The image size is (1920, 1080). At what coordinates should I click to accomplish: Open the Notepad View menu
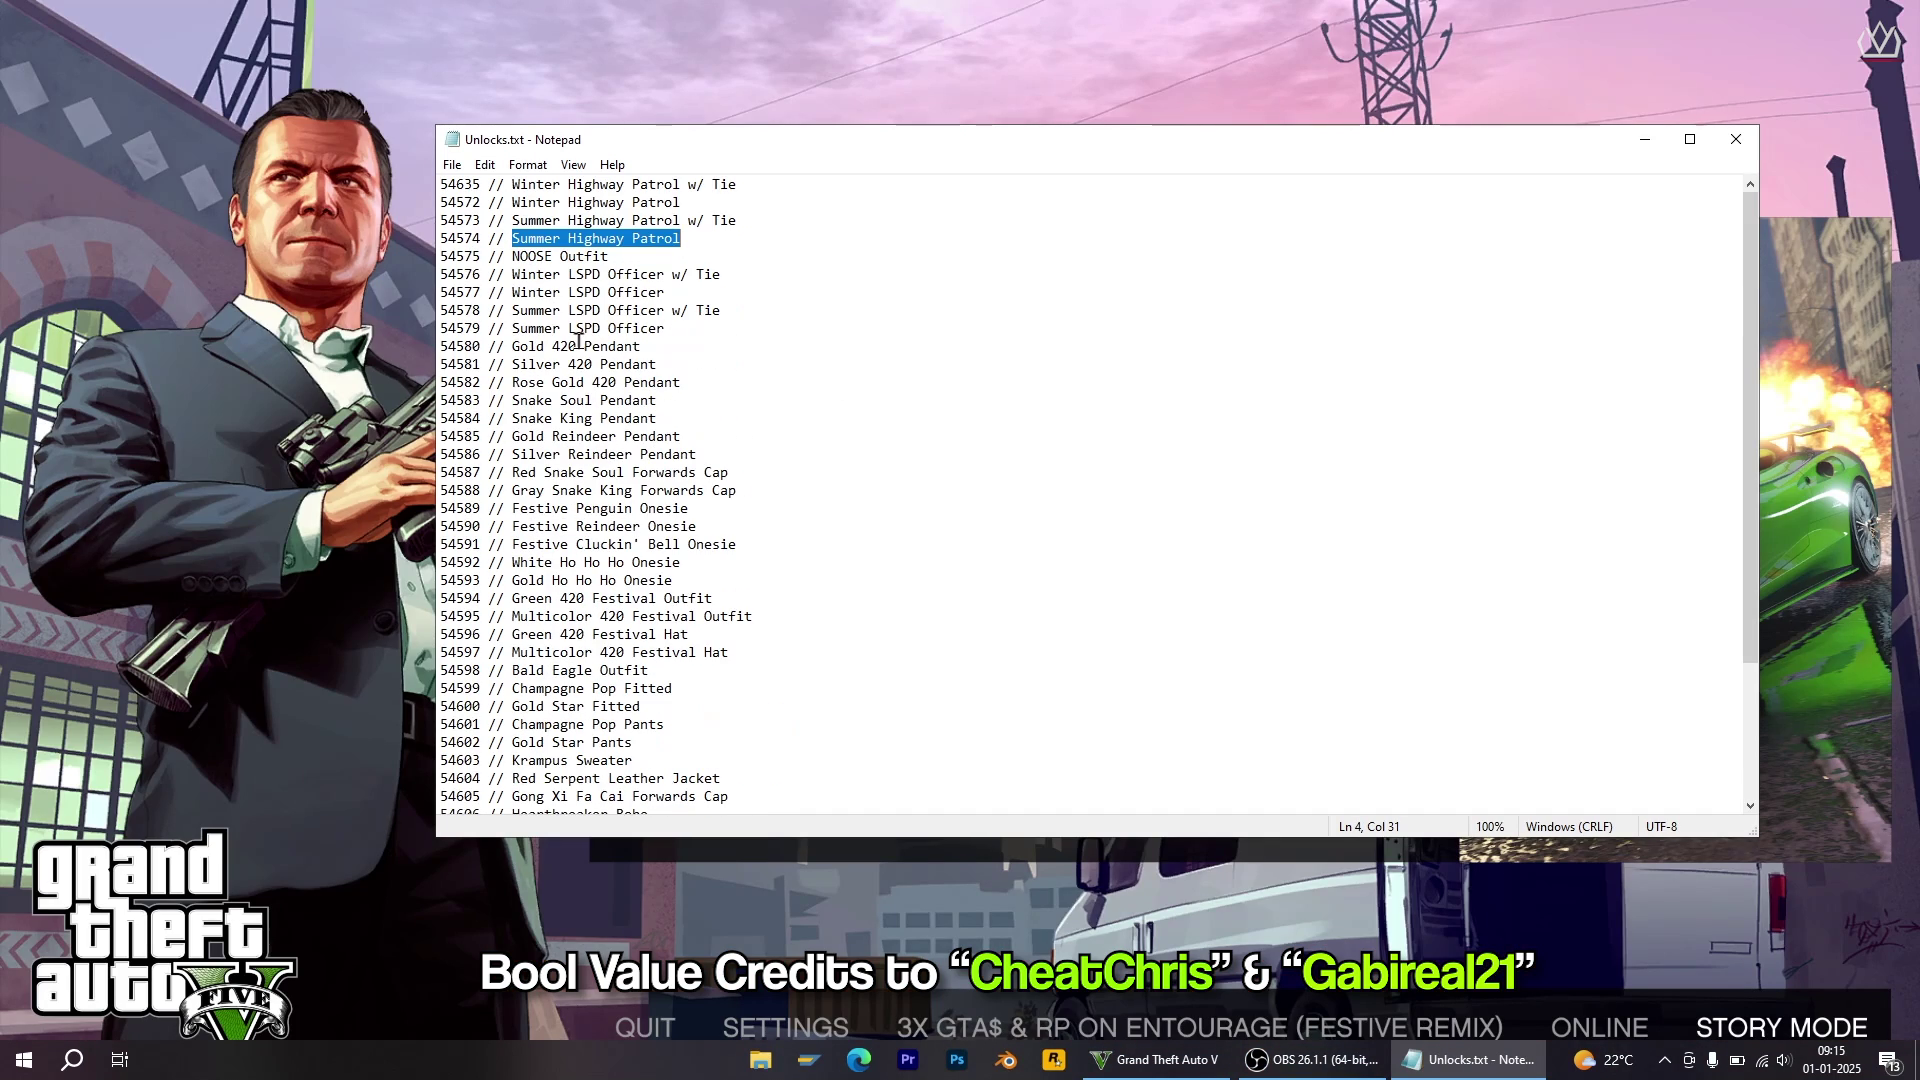(x=573, y=165)
